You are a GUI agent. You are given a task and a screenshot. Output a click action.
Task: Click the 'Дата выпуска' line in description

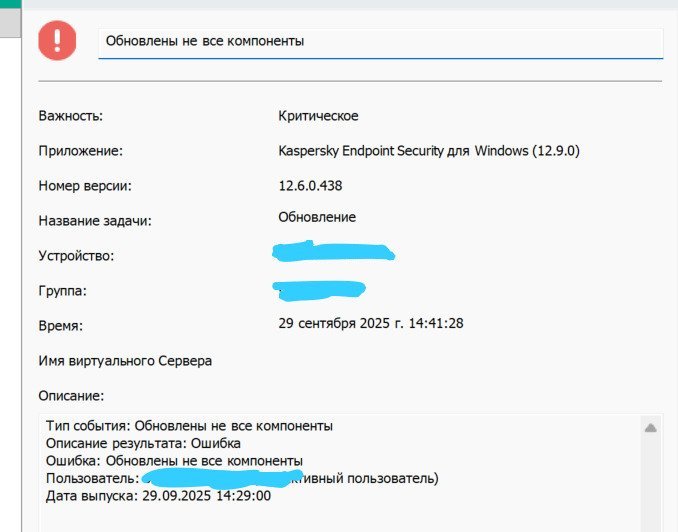tap(158, 496)
